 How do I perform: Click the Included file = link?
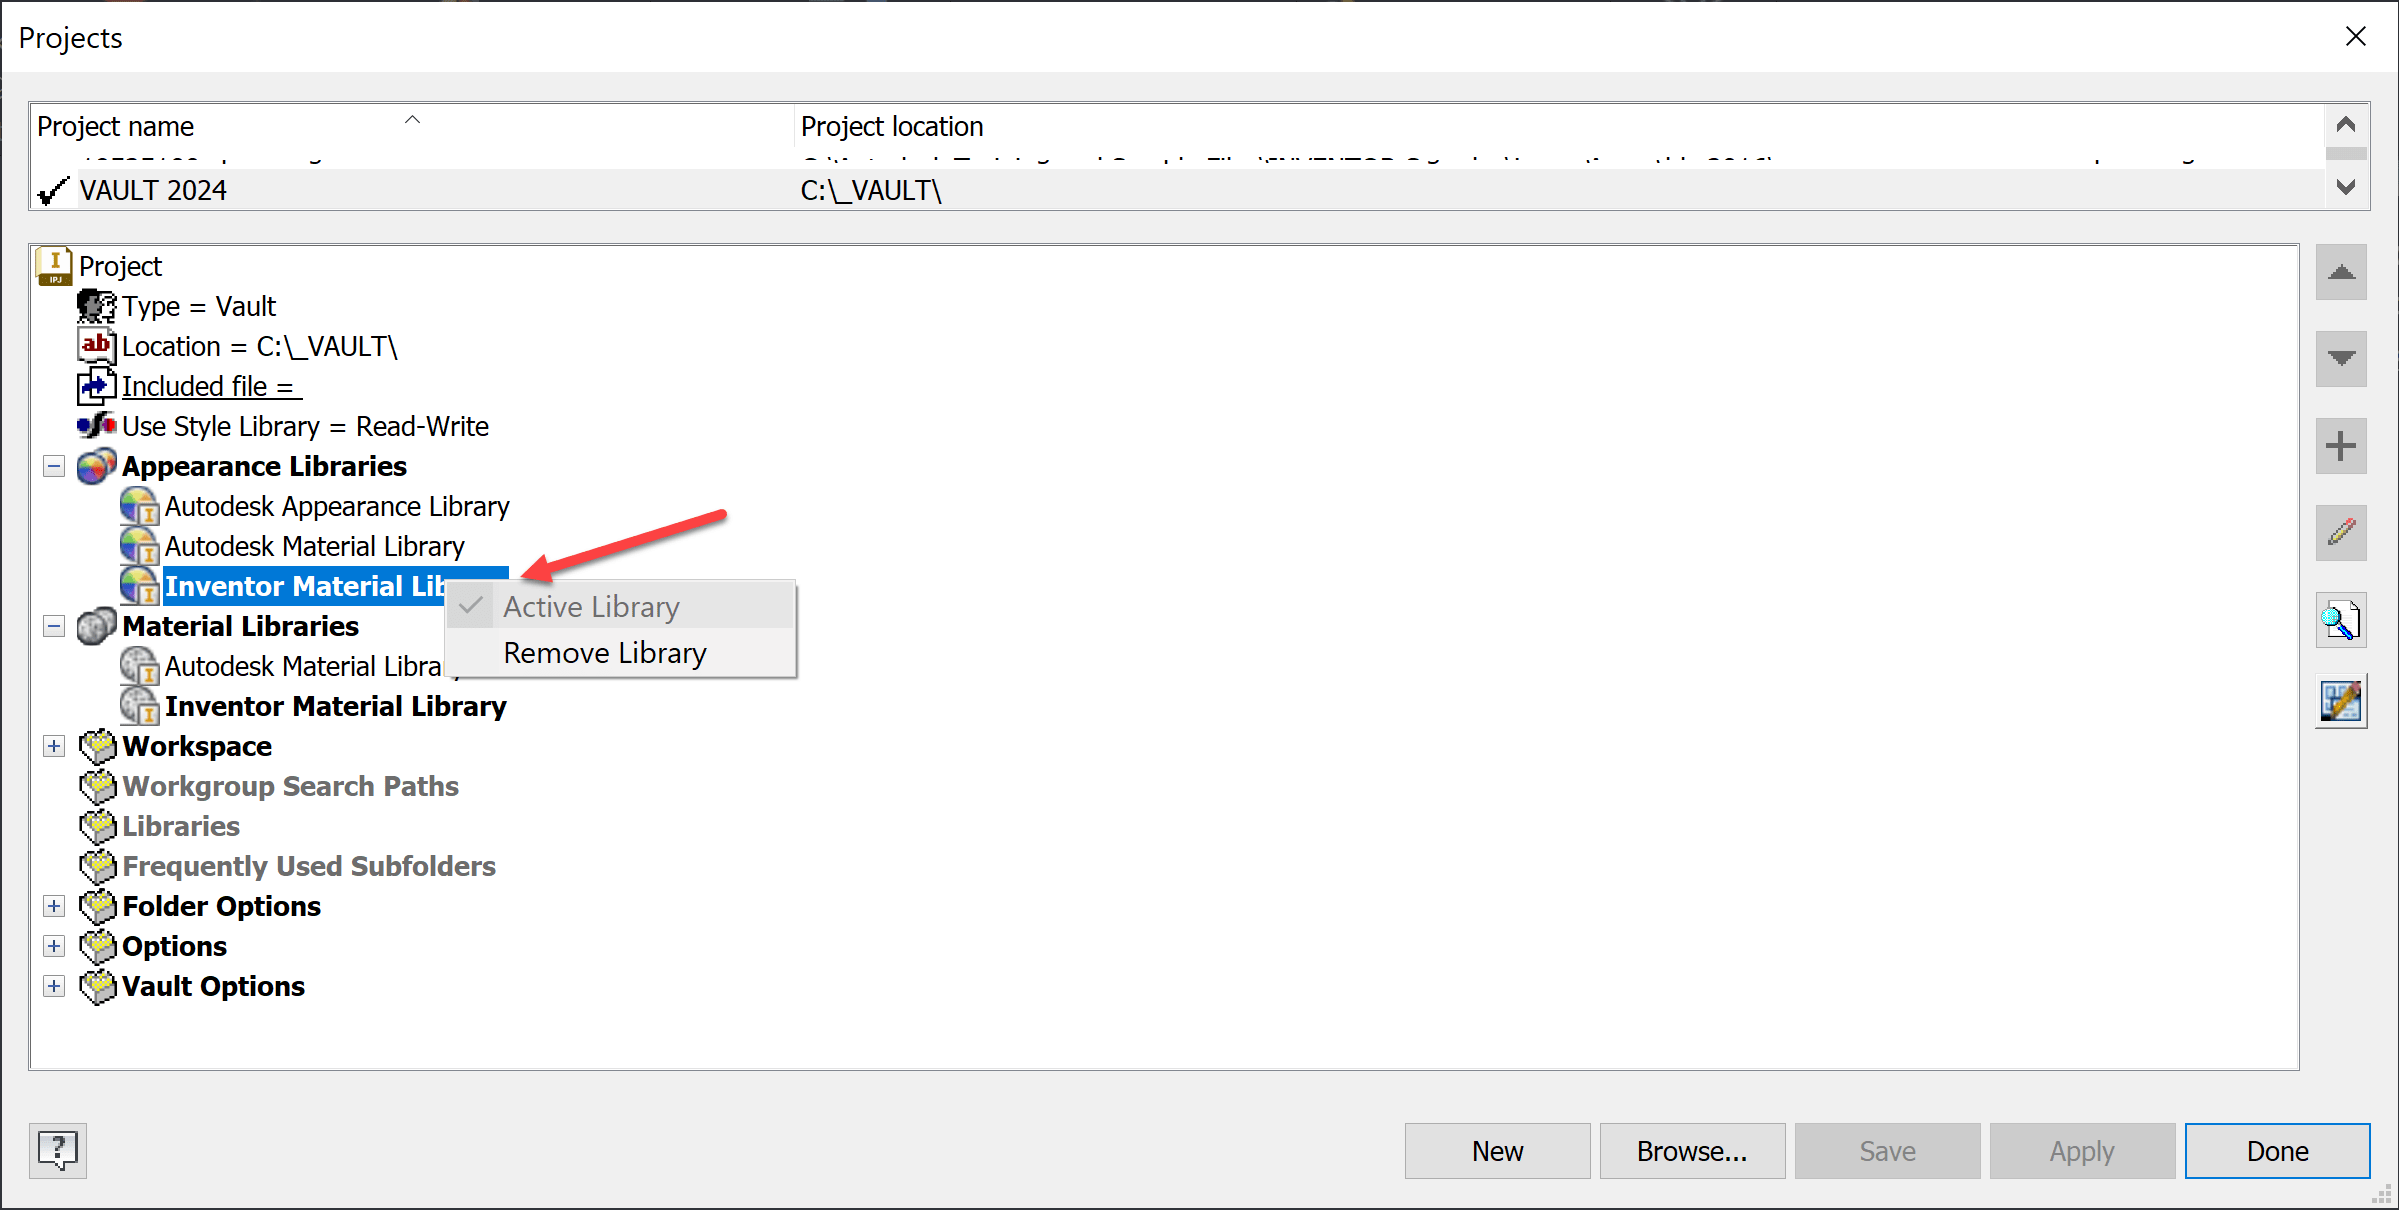[211, 386]
